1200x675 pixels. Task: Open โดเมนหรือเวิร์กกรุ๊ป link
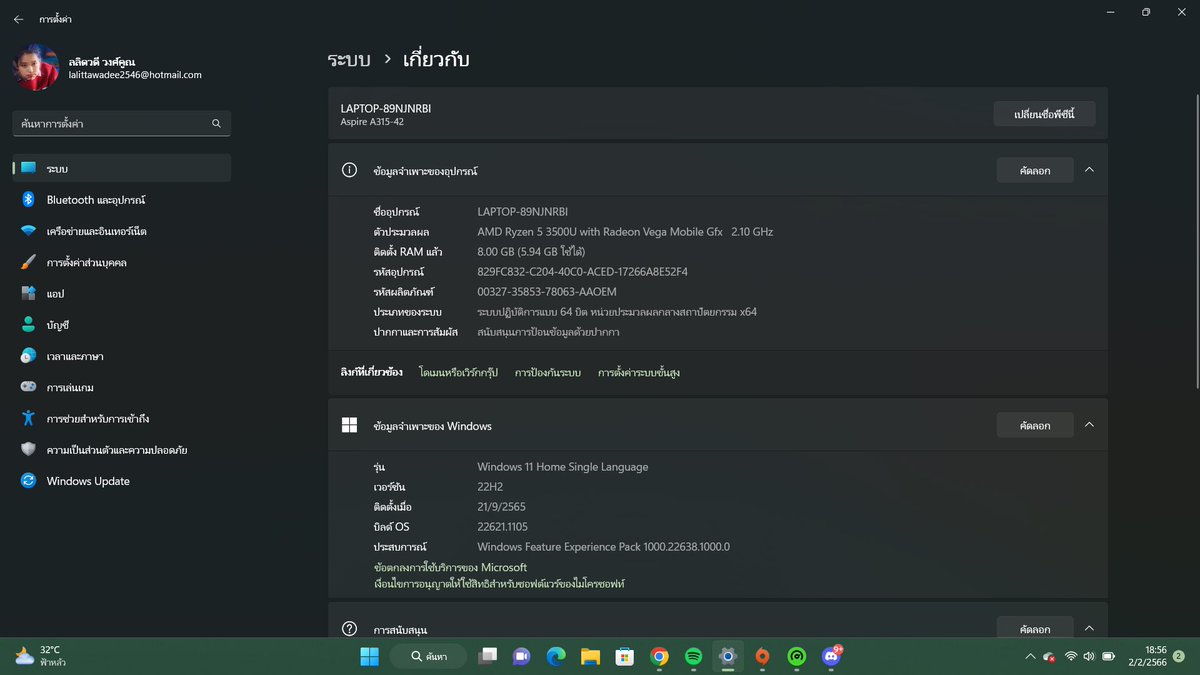pos(458,372)
